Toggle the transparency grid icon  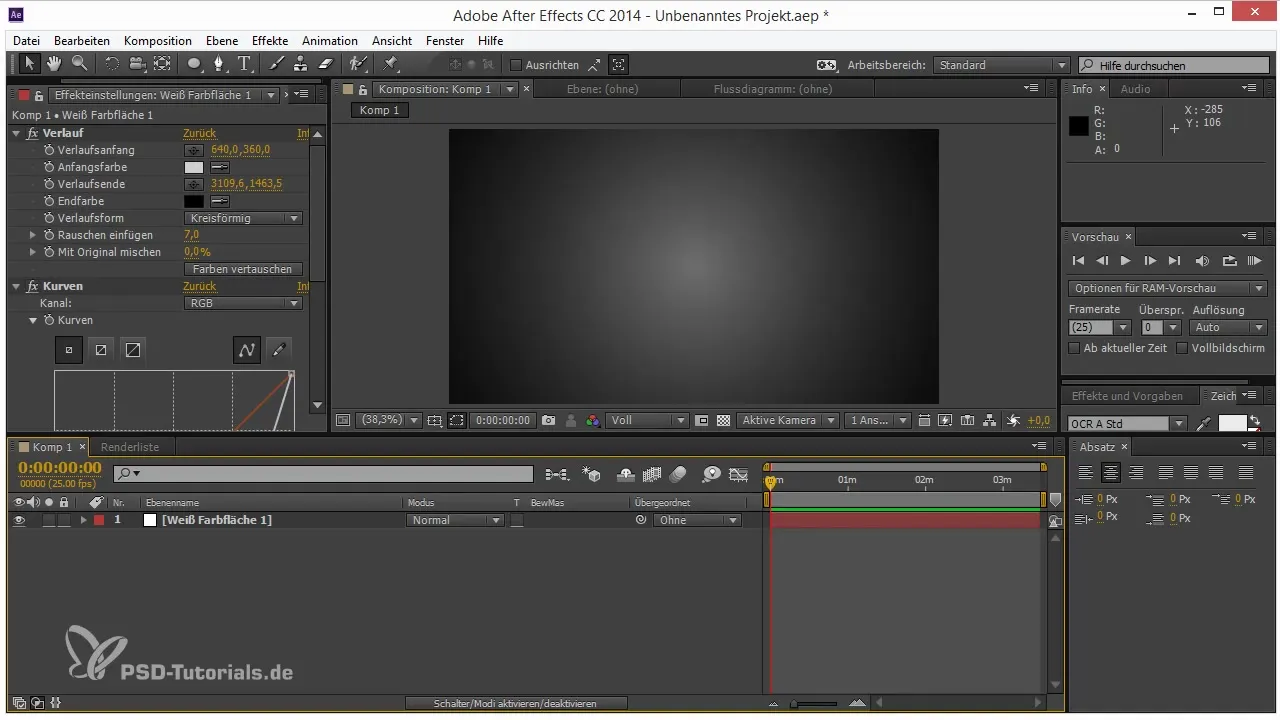[x=724, y=421]
